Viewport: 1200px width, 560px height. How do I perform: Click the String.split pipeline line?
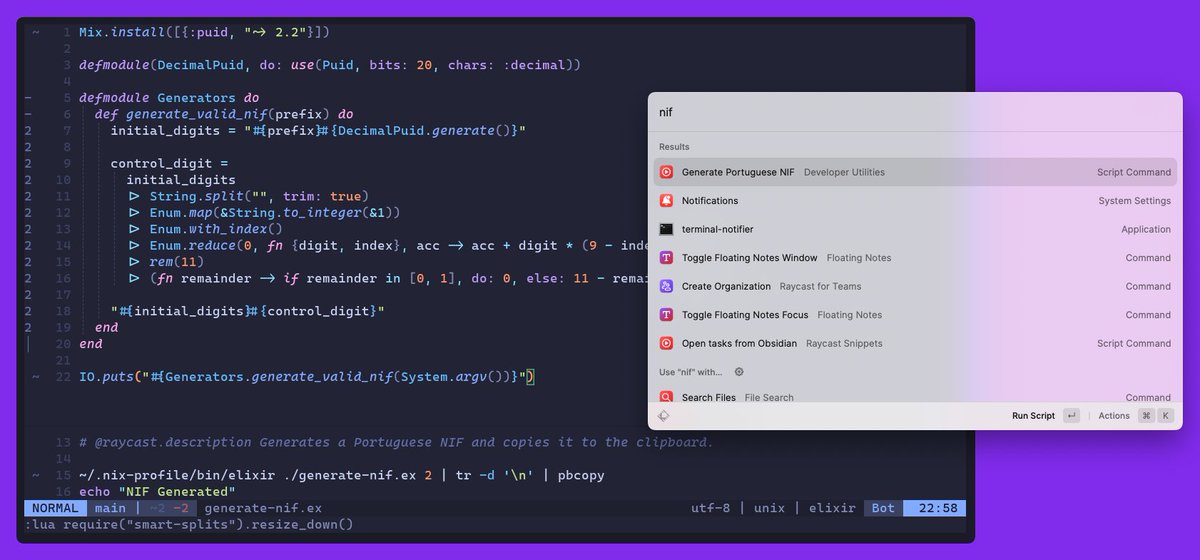click(x=249, y=195)
